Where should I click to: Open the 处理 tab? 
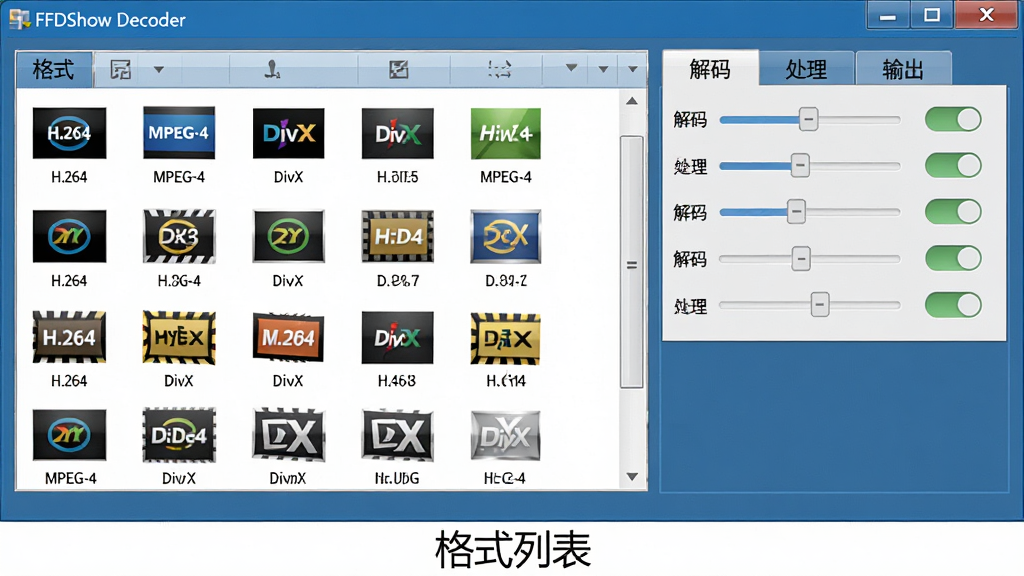[x=807, y=69]
